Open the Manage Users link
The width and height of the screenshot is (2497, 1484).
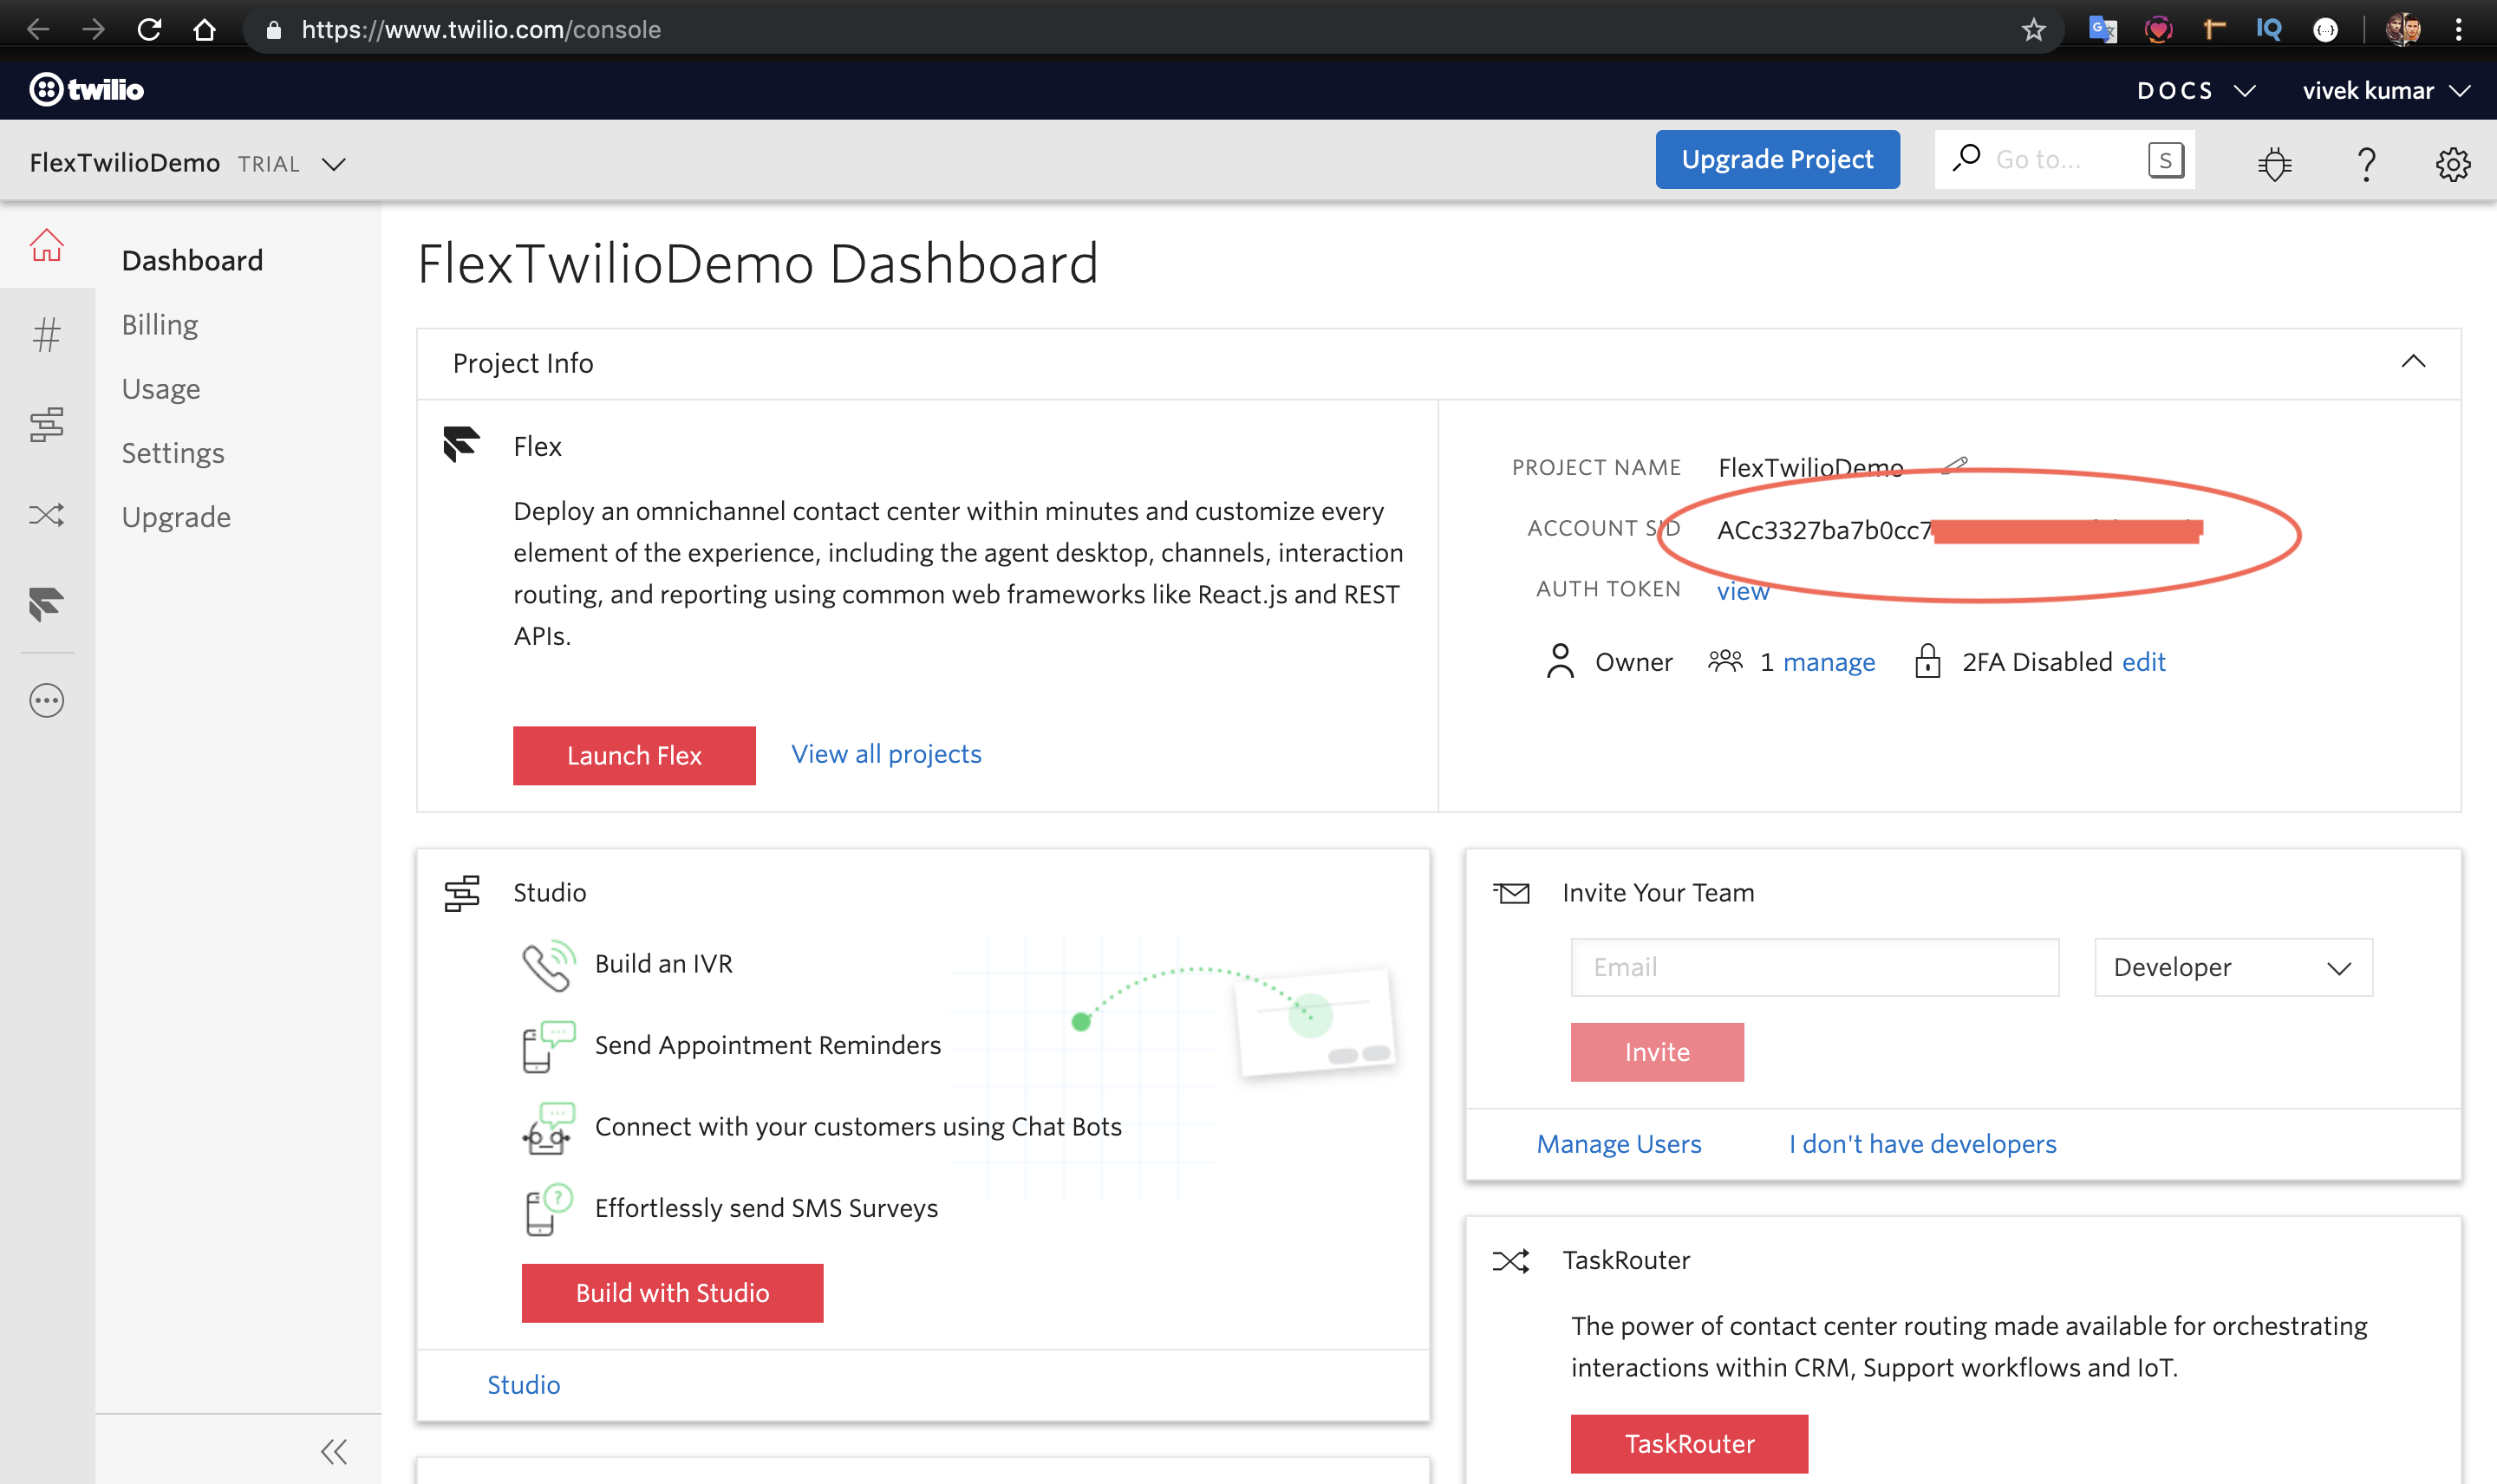(x=1618, y=1144)
